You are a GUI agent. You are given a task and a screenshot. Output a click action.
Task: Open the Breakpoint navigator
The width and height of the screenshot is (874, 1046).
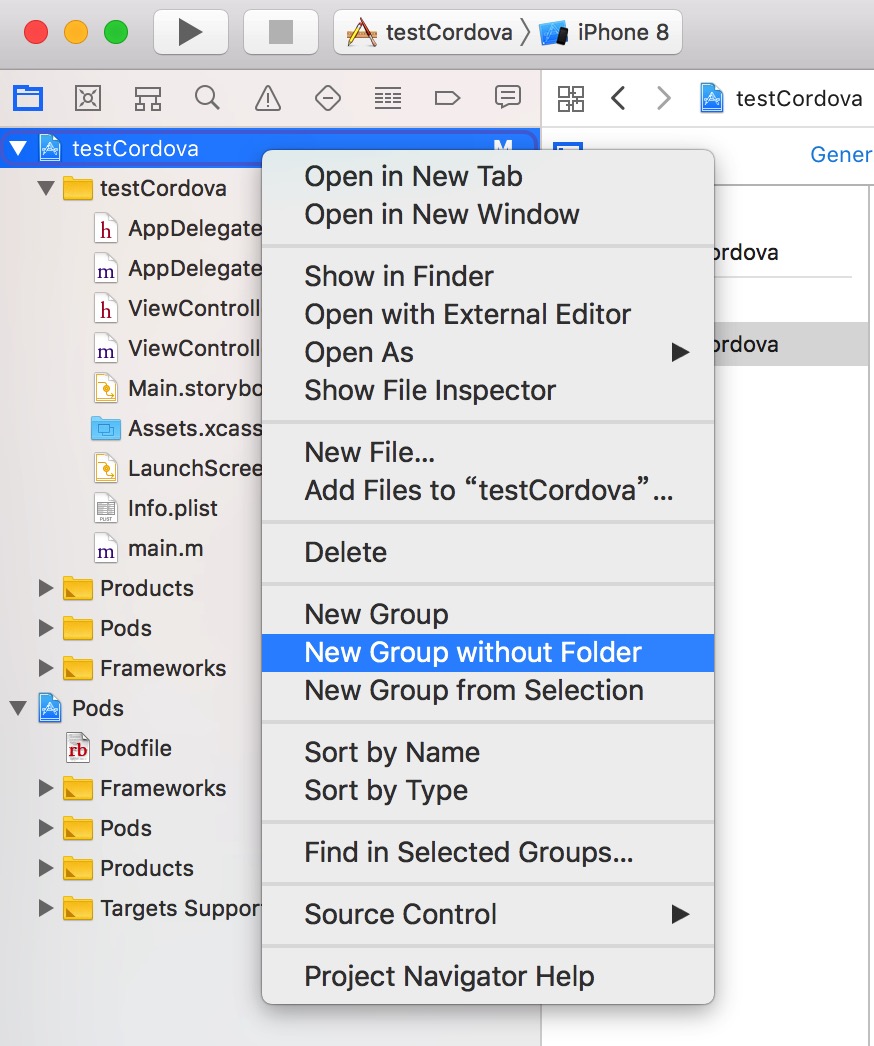[447, 99]
